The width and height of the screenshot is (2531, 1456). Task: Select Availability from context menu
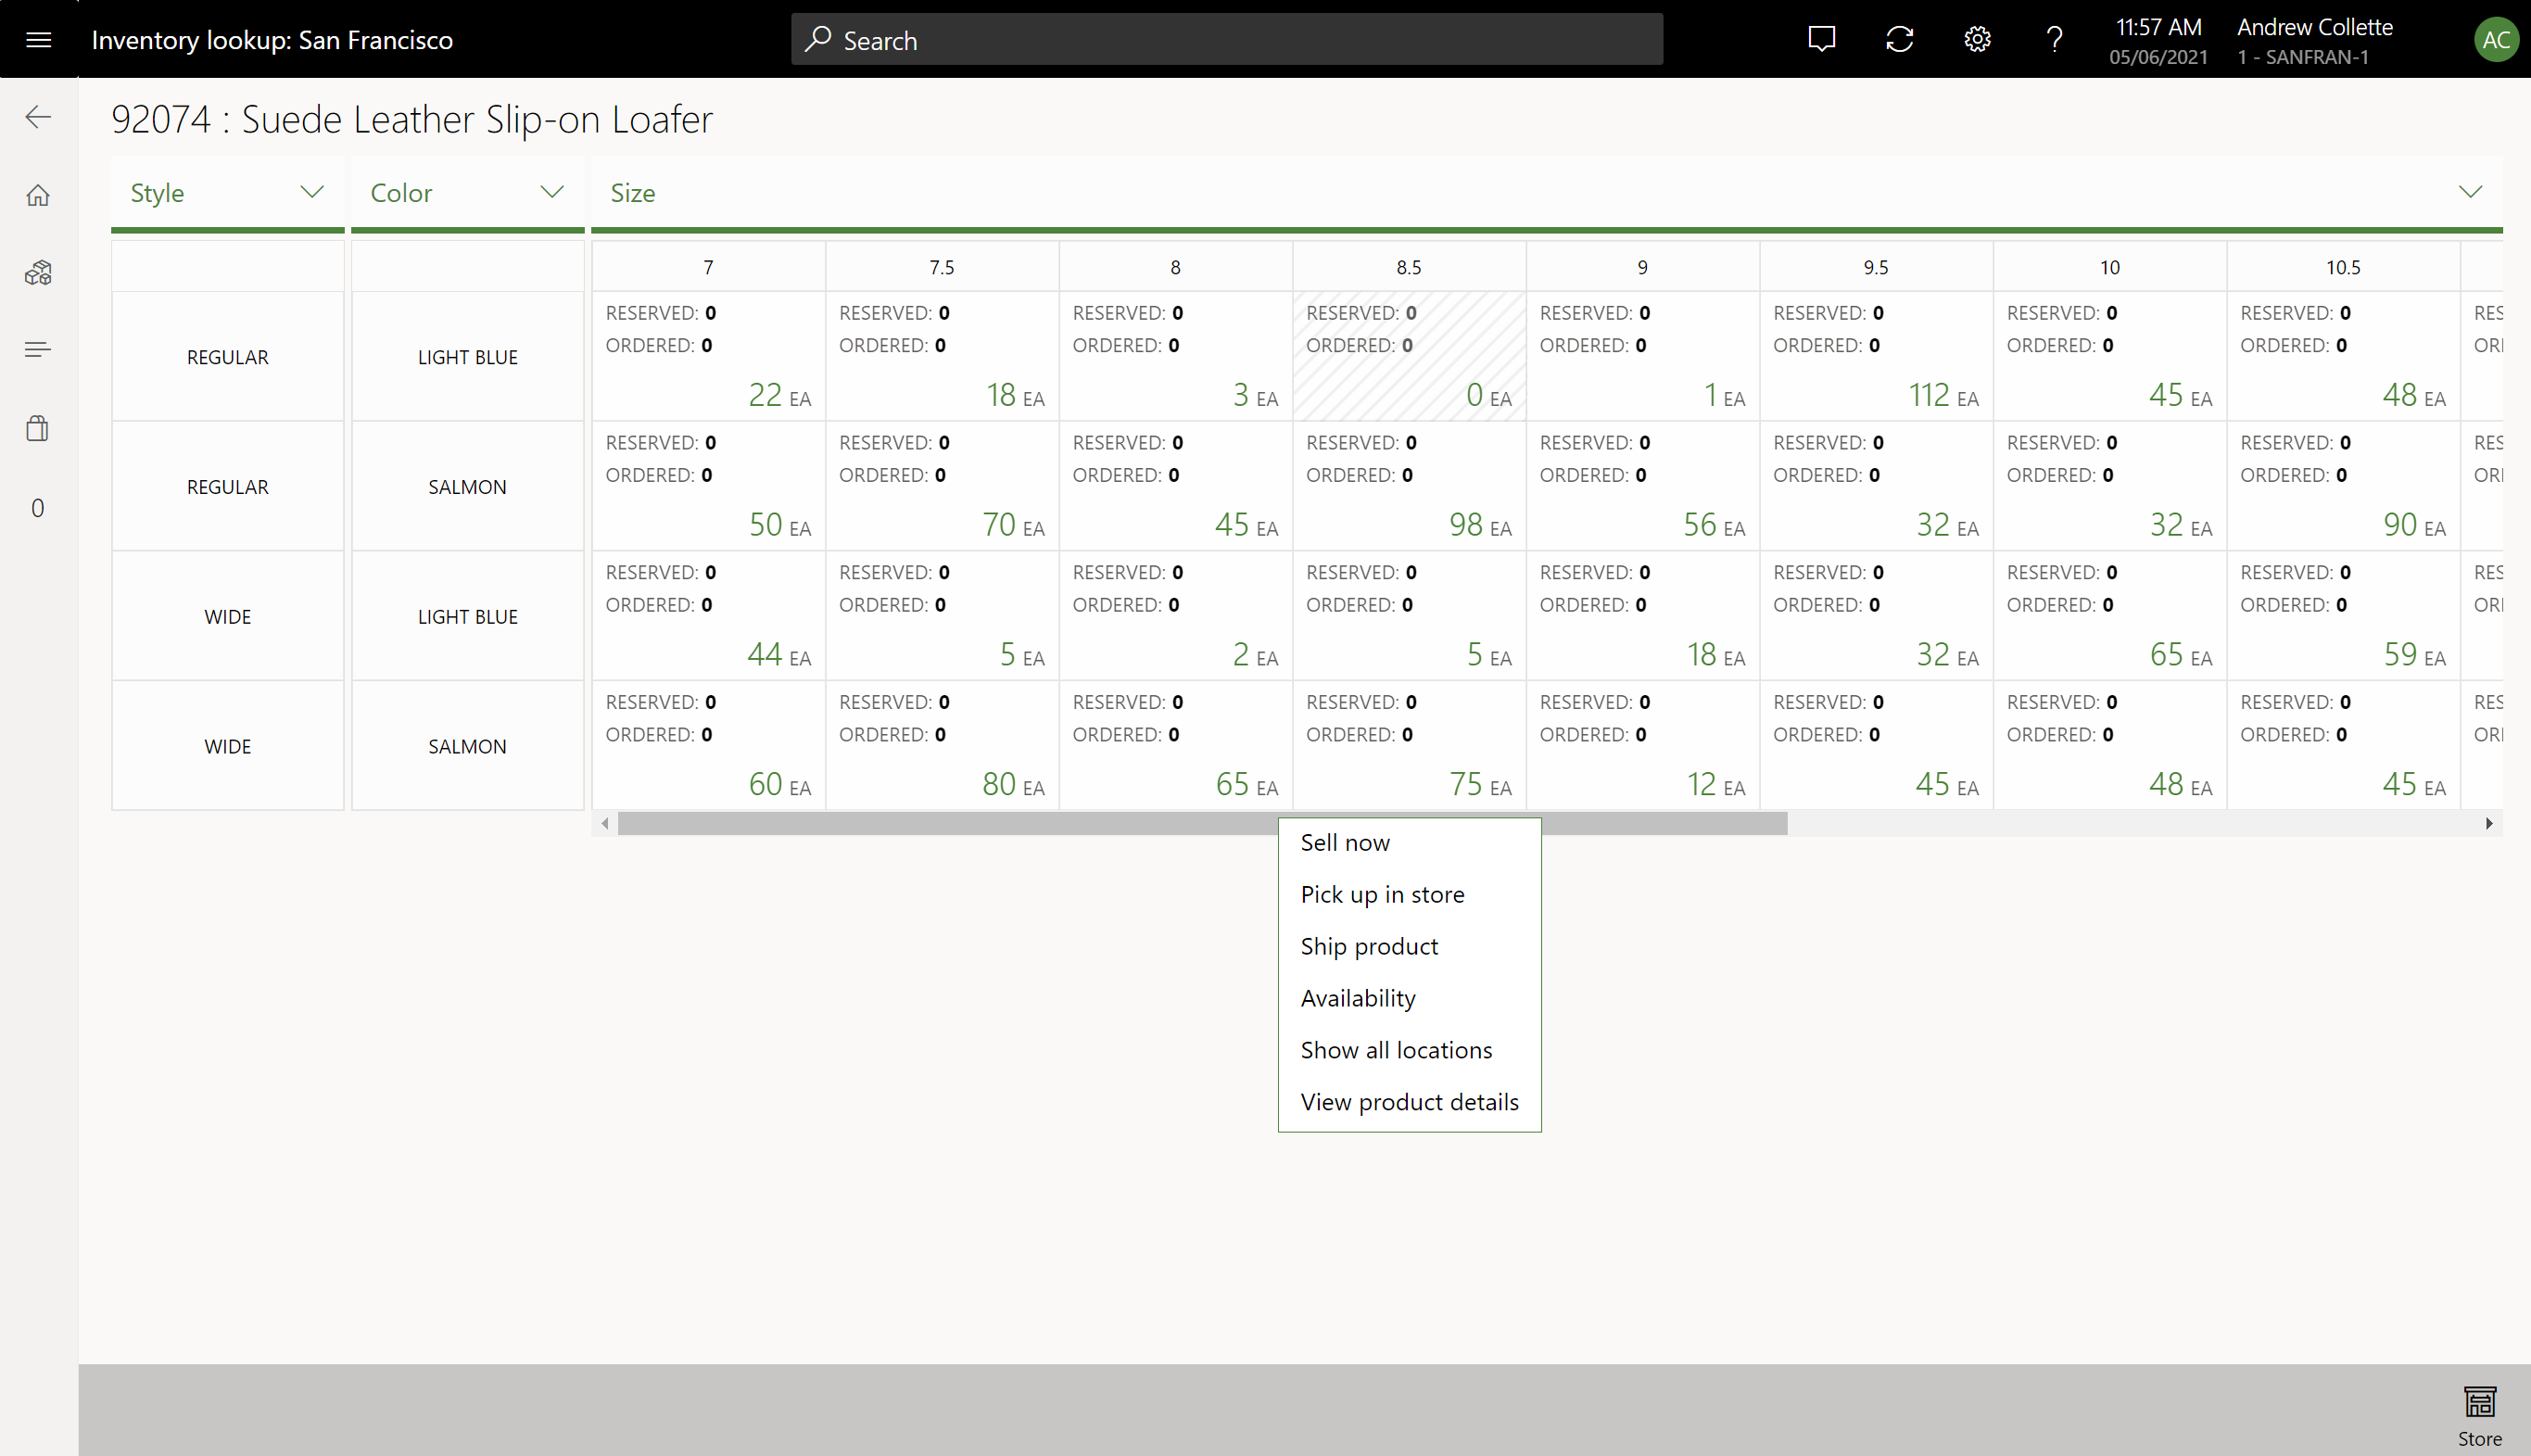click(x=1360, y=997)
